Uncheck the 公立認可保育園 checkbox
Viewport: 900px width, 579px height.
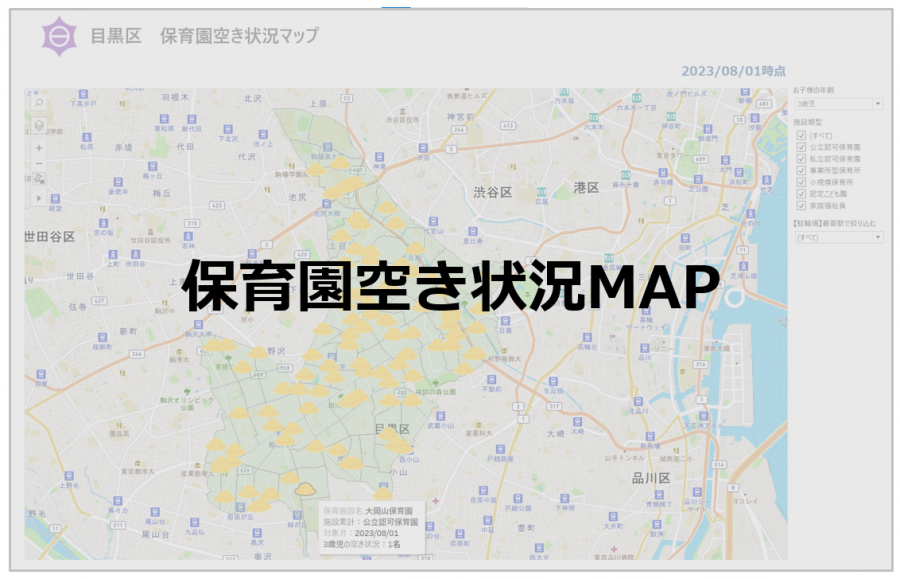click(x=801, y=146)
